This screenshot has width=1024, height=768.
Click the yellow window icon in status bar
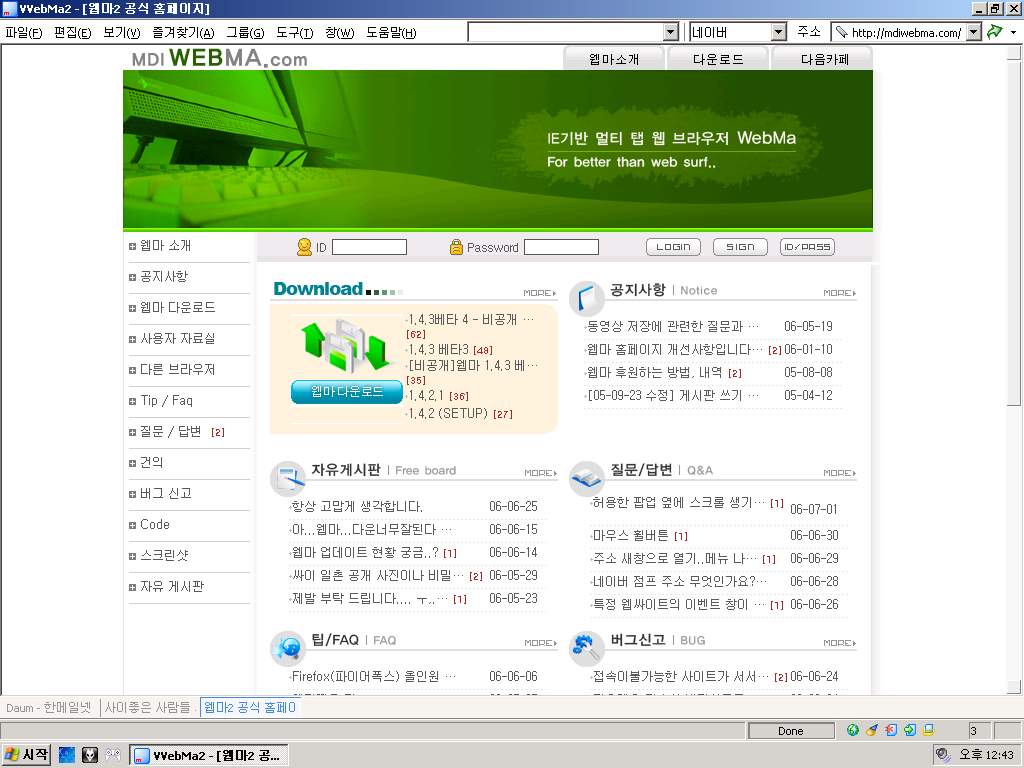click(x=928, y=730)
